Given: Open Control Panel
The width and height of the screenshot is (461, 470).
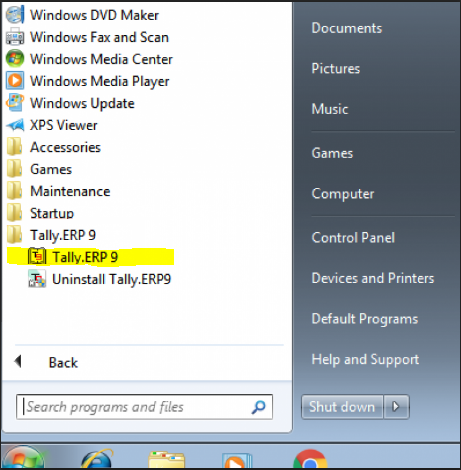Looking at the screenshot, I should click(x=353, y=238).
